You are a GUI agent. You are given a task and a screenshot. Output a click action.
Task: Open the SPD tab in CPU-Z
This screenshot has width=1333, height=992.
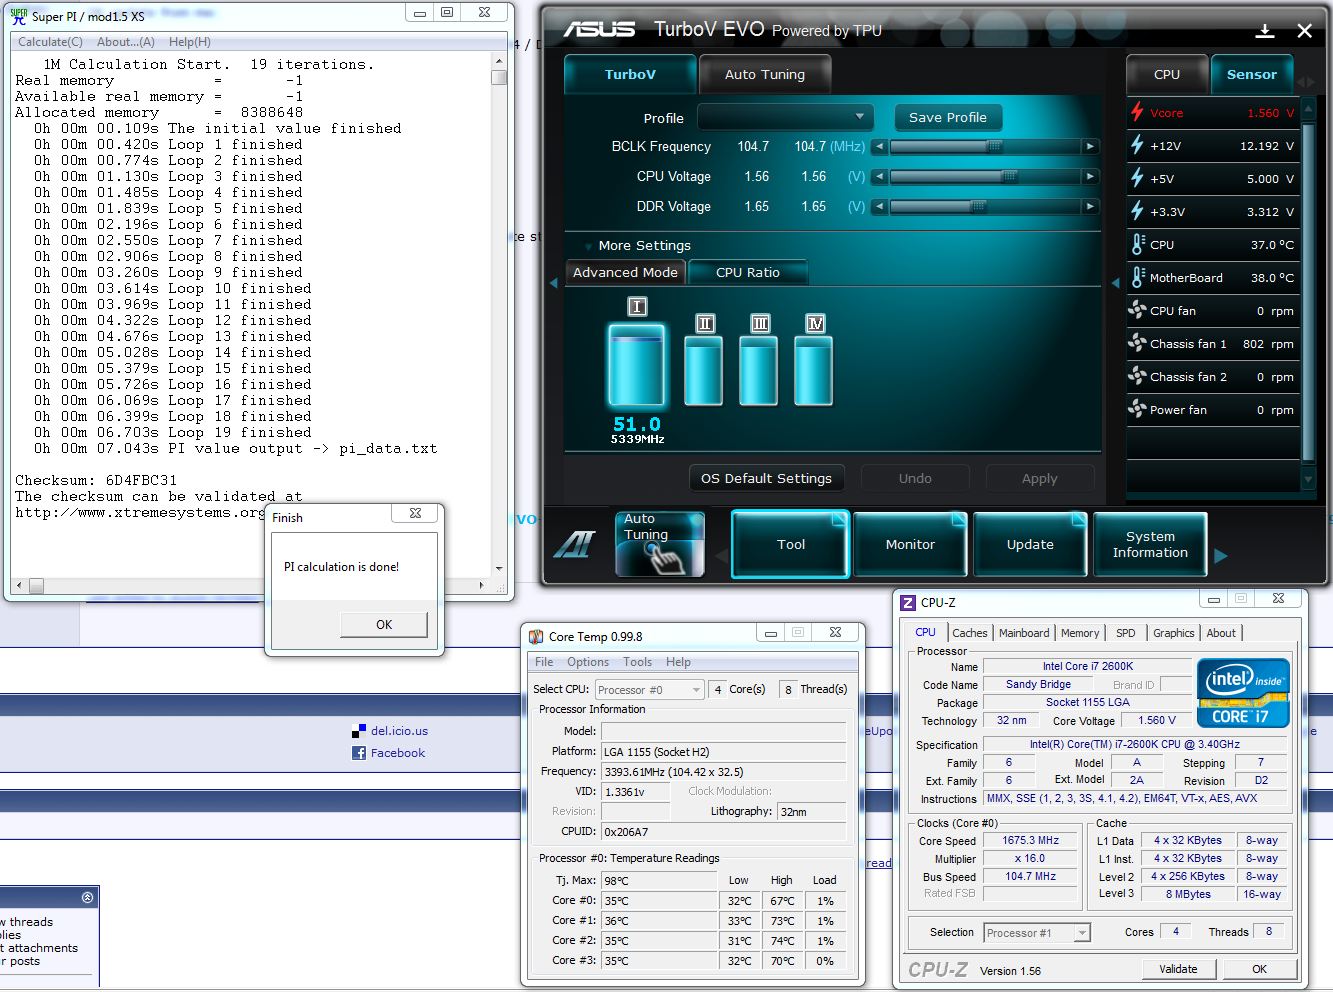(x=1126, y=633)
